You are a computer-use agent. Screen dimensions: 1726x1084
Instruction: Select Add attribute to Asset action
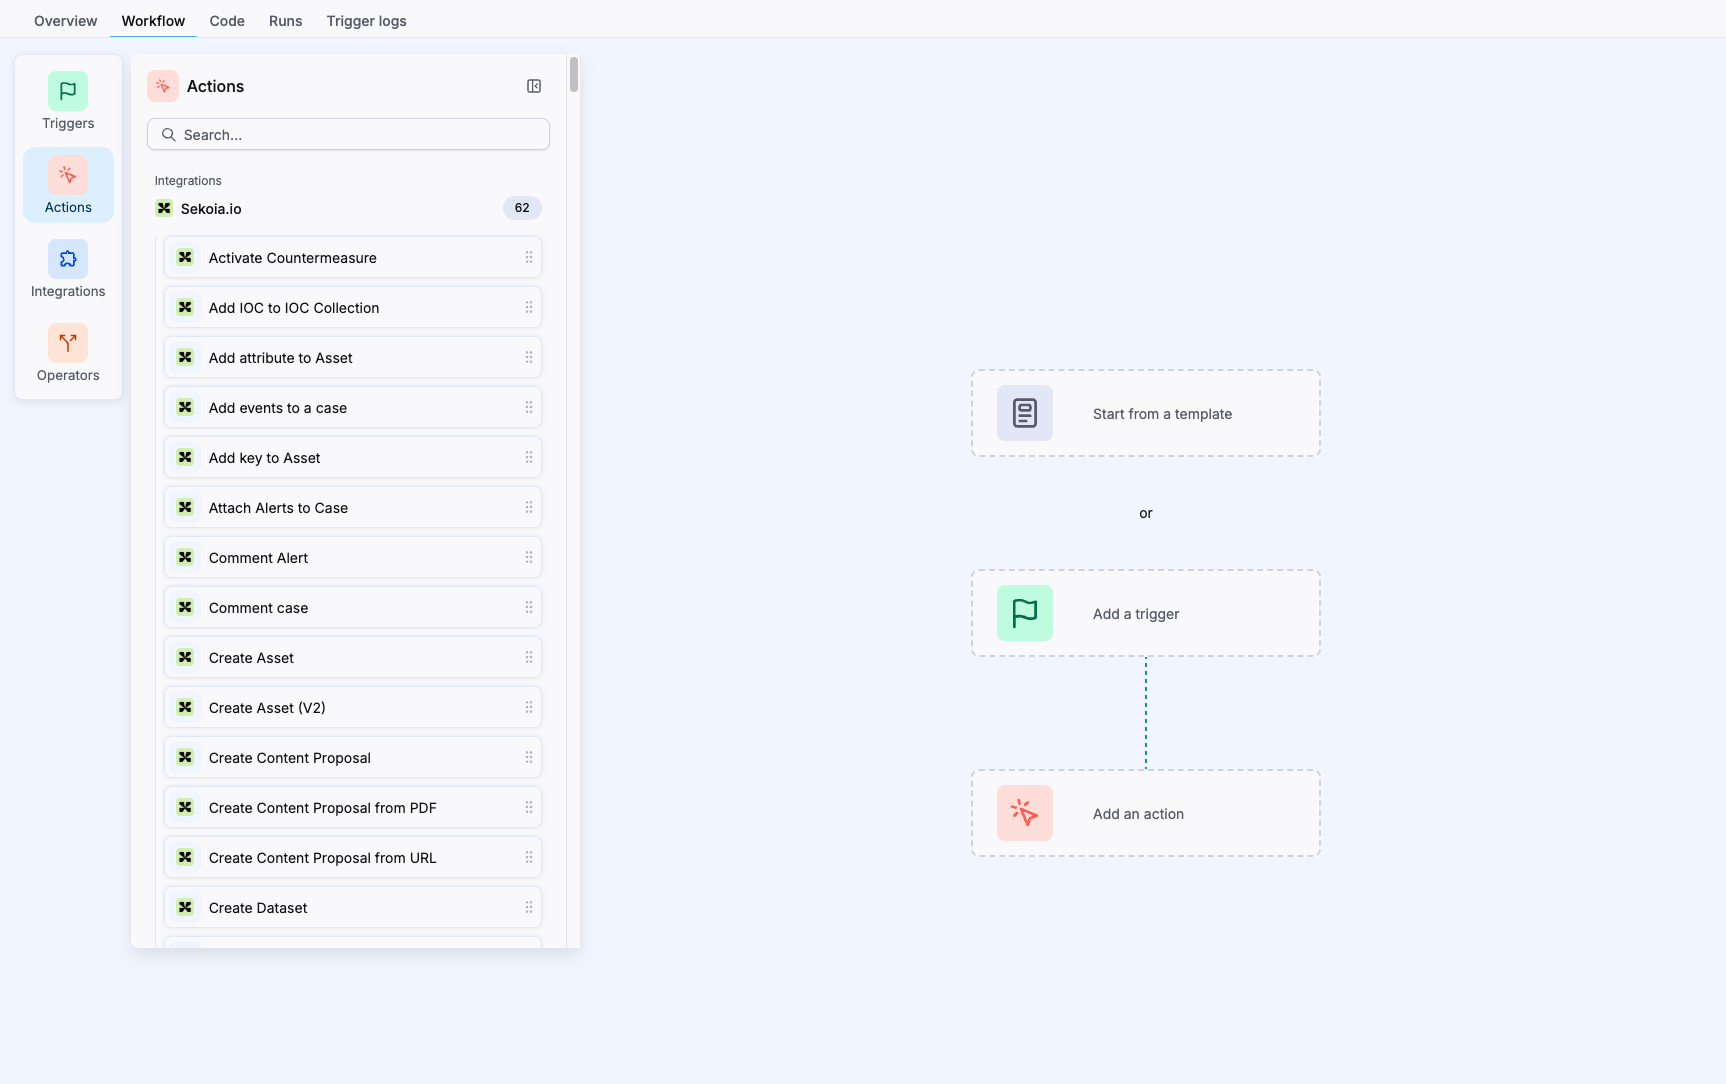click(x=353, y=358)
